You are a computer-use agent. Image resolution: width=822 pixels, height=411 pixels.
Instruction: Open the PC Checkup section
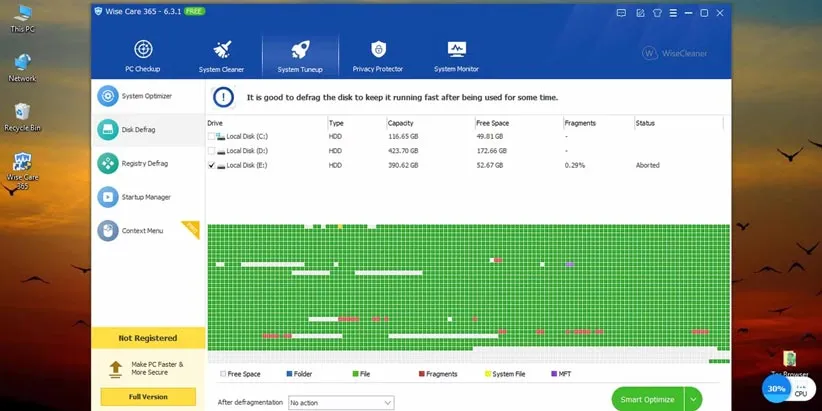[143, 54]
